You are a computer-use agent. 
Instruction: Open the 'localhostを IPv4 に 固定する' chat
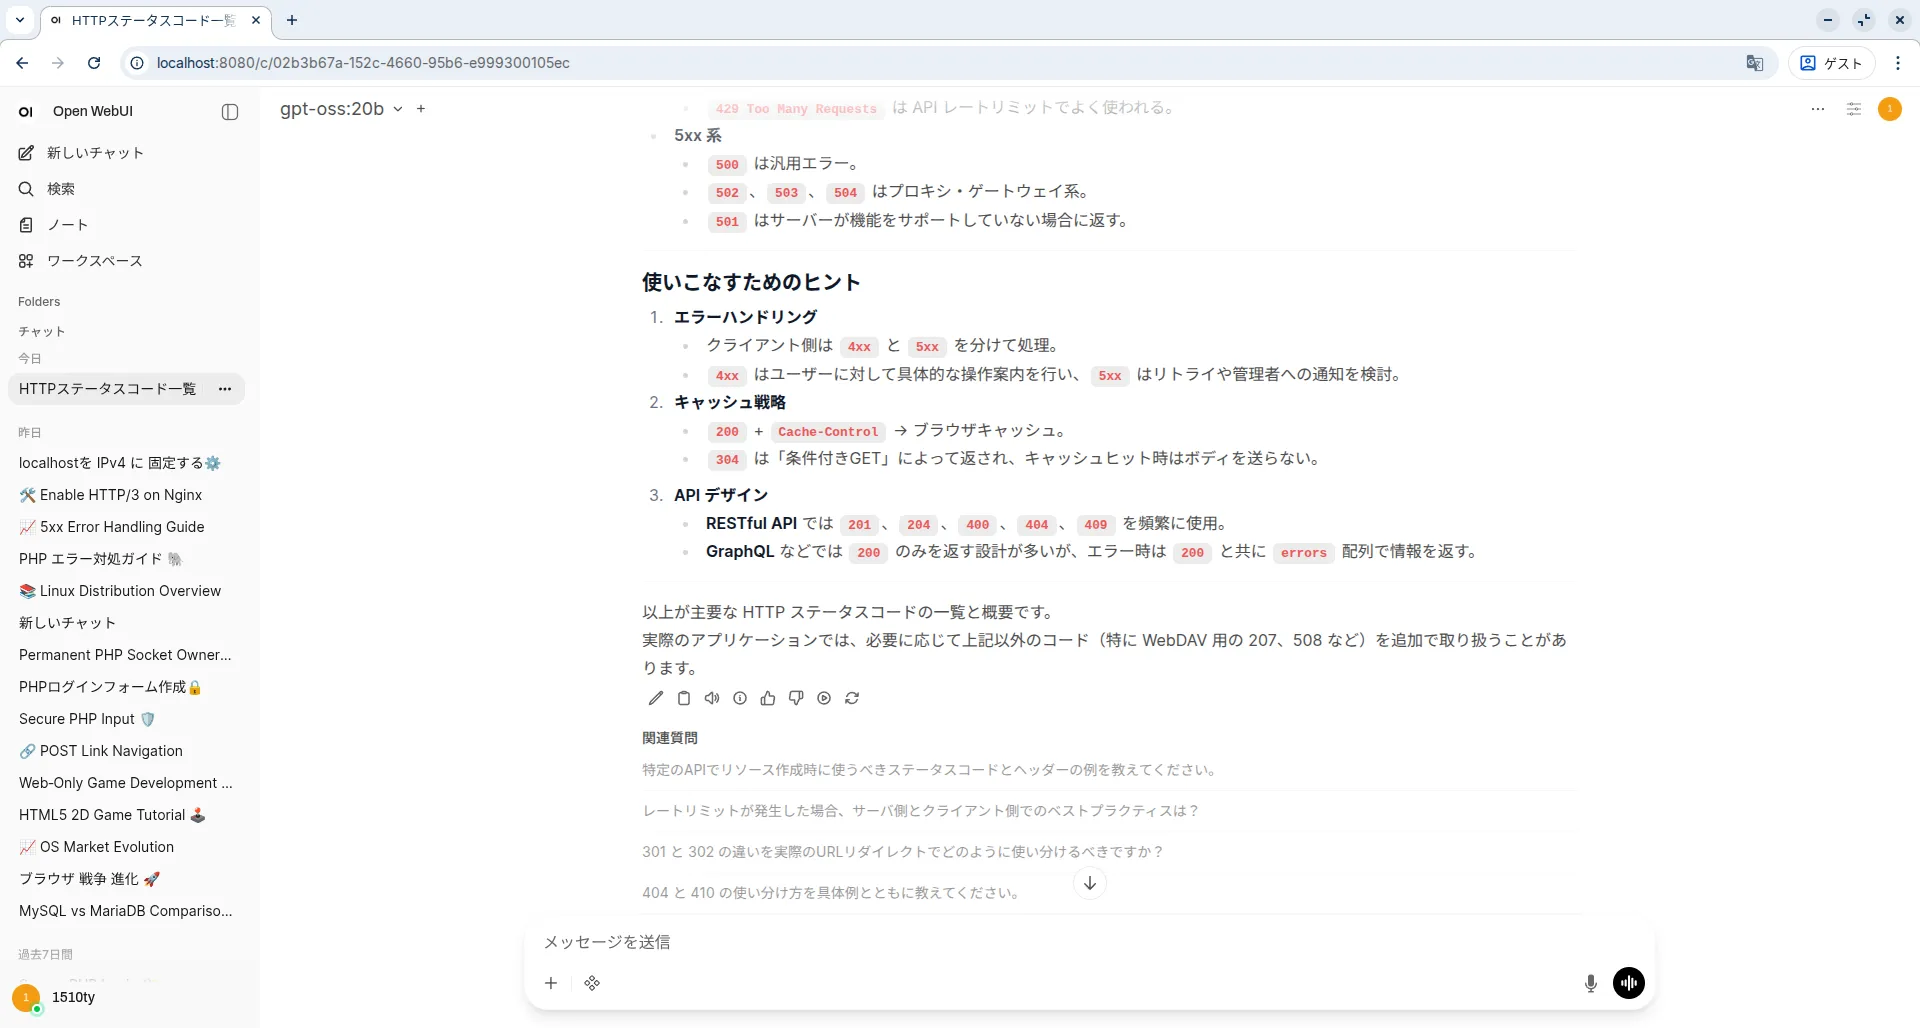[x=126, y=463]
